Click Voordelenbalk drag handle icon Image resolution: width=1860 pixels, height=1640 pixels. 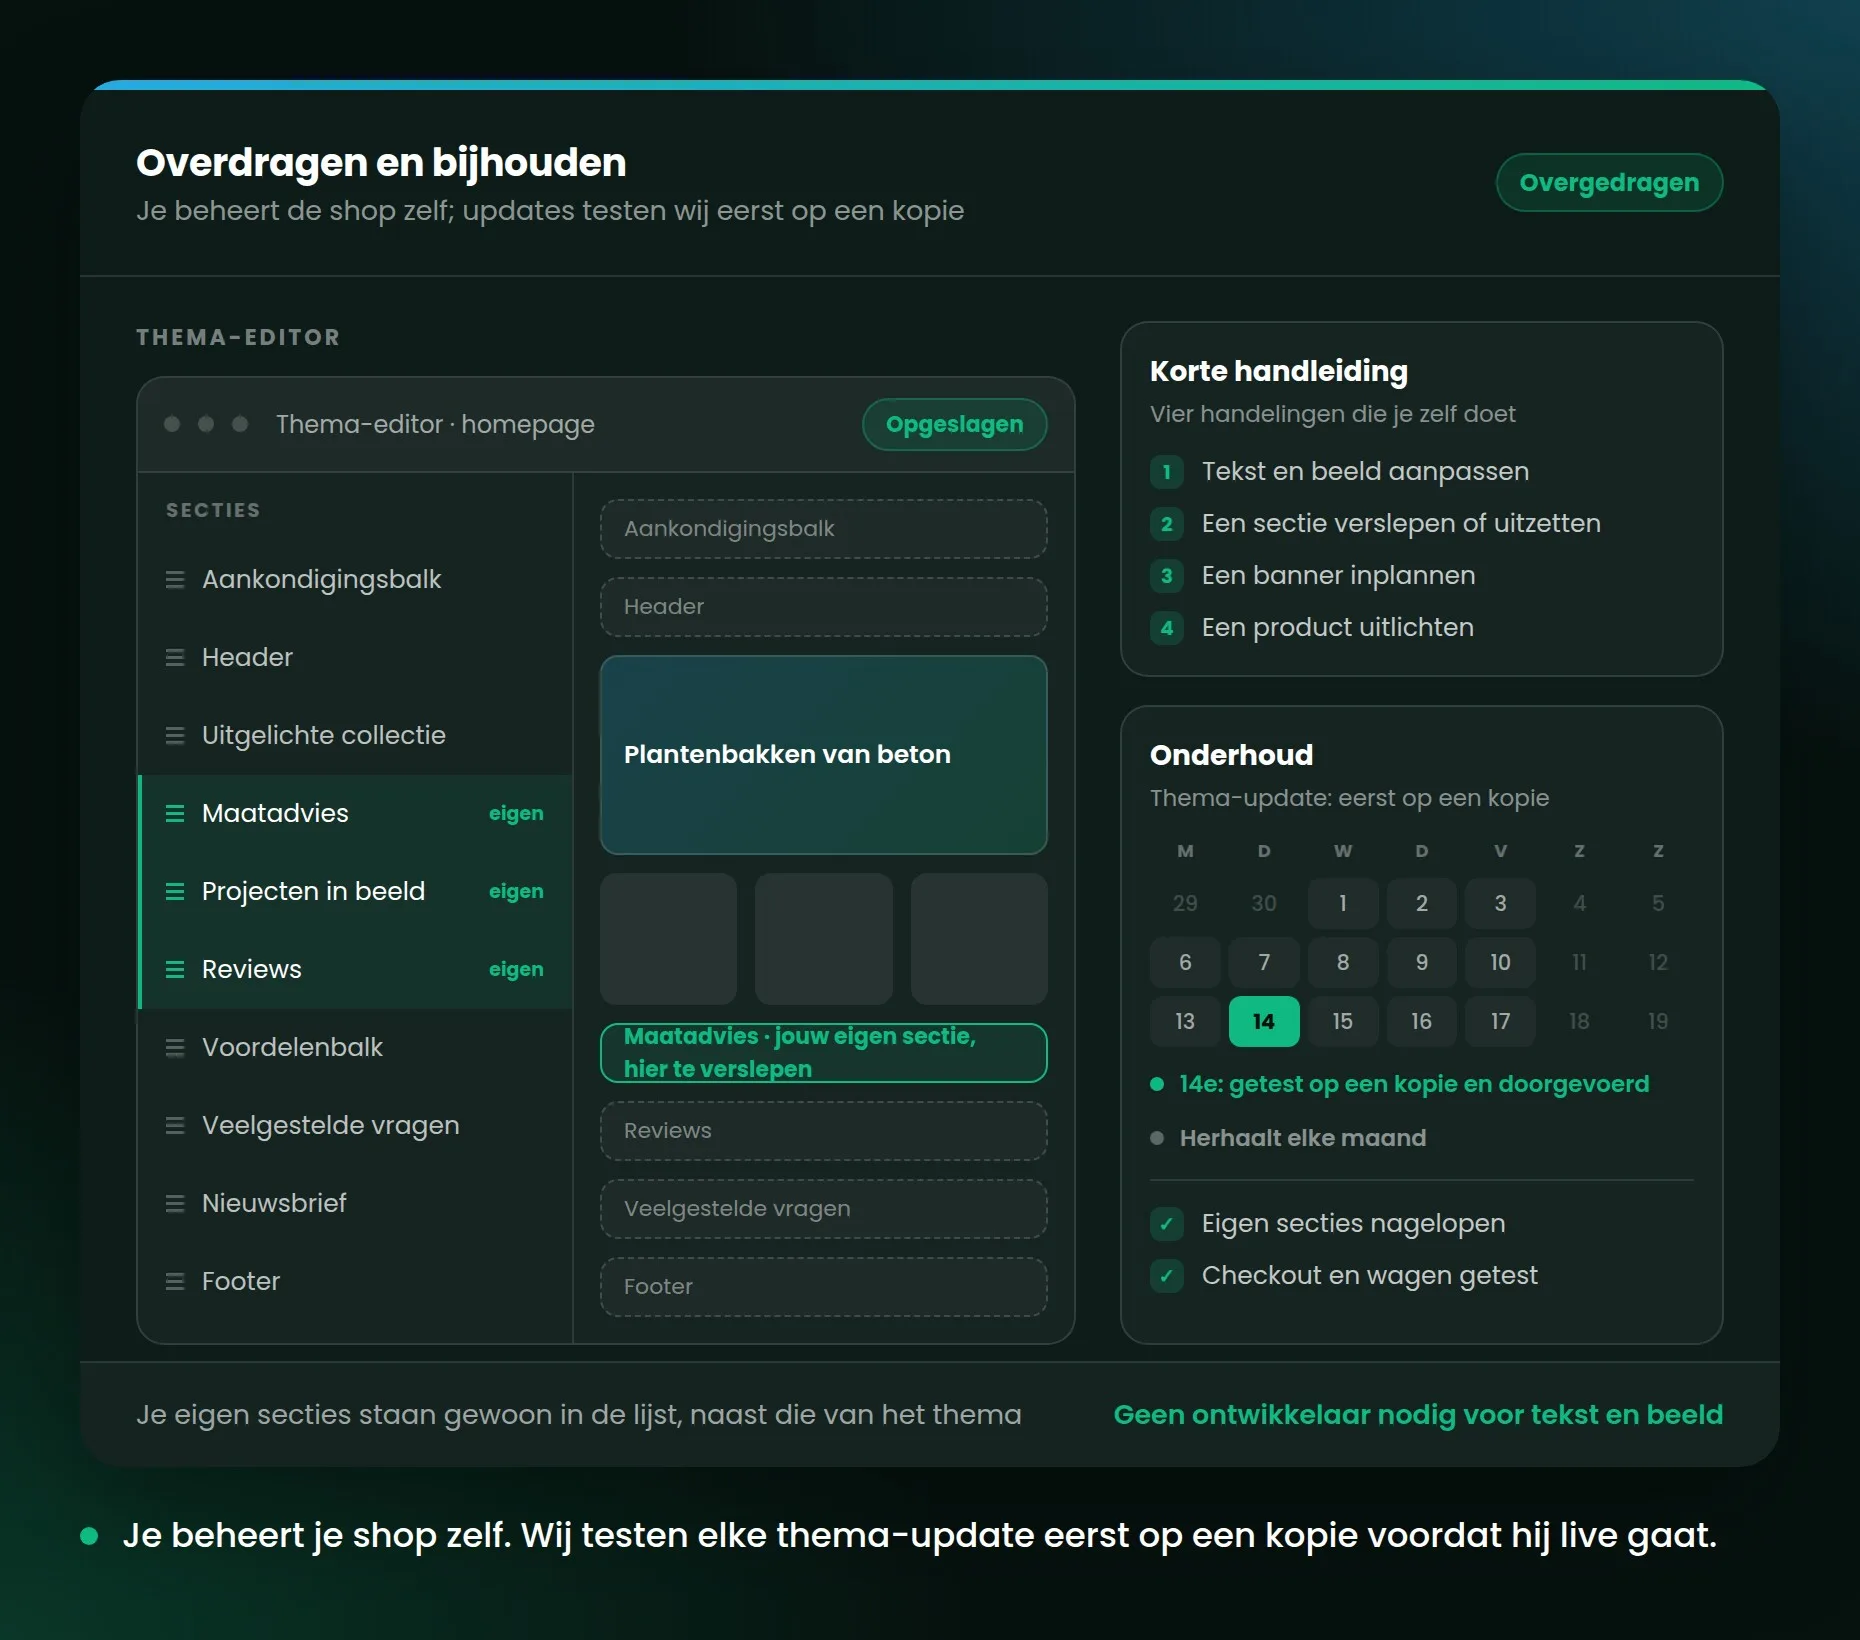coord(175,1048)
